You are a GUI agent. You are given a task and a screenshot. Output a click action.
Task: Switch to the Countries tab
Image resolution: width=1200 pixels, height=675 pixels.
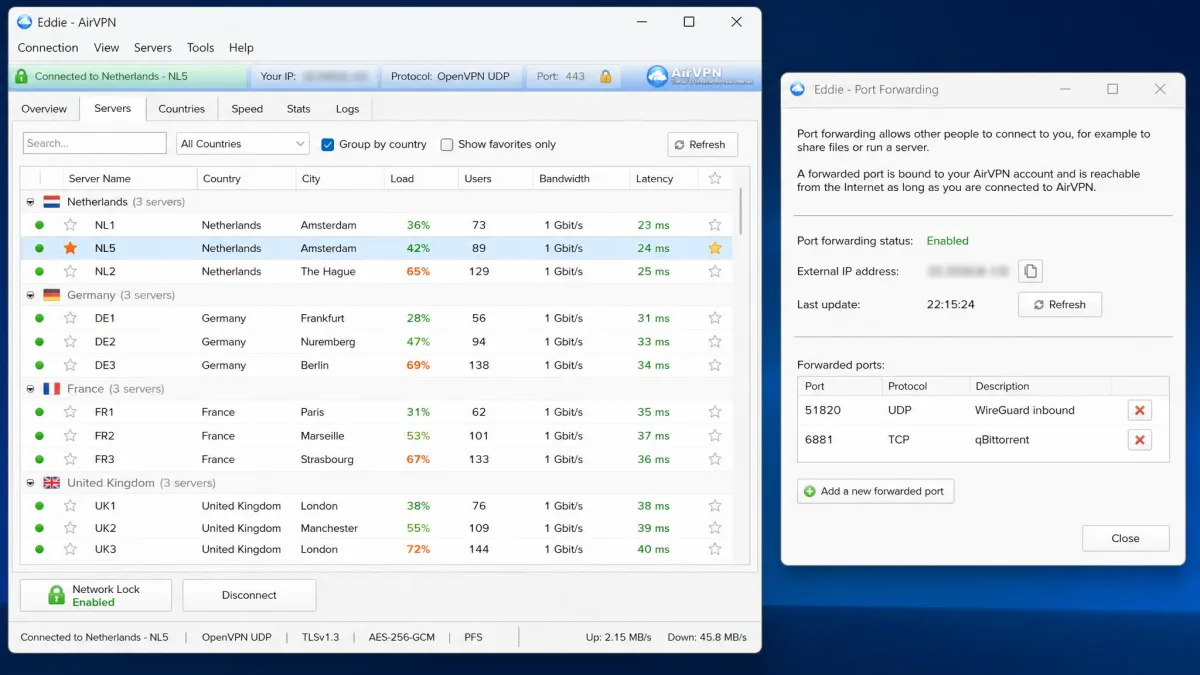tap(182, 109)
